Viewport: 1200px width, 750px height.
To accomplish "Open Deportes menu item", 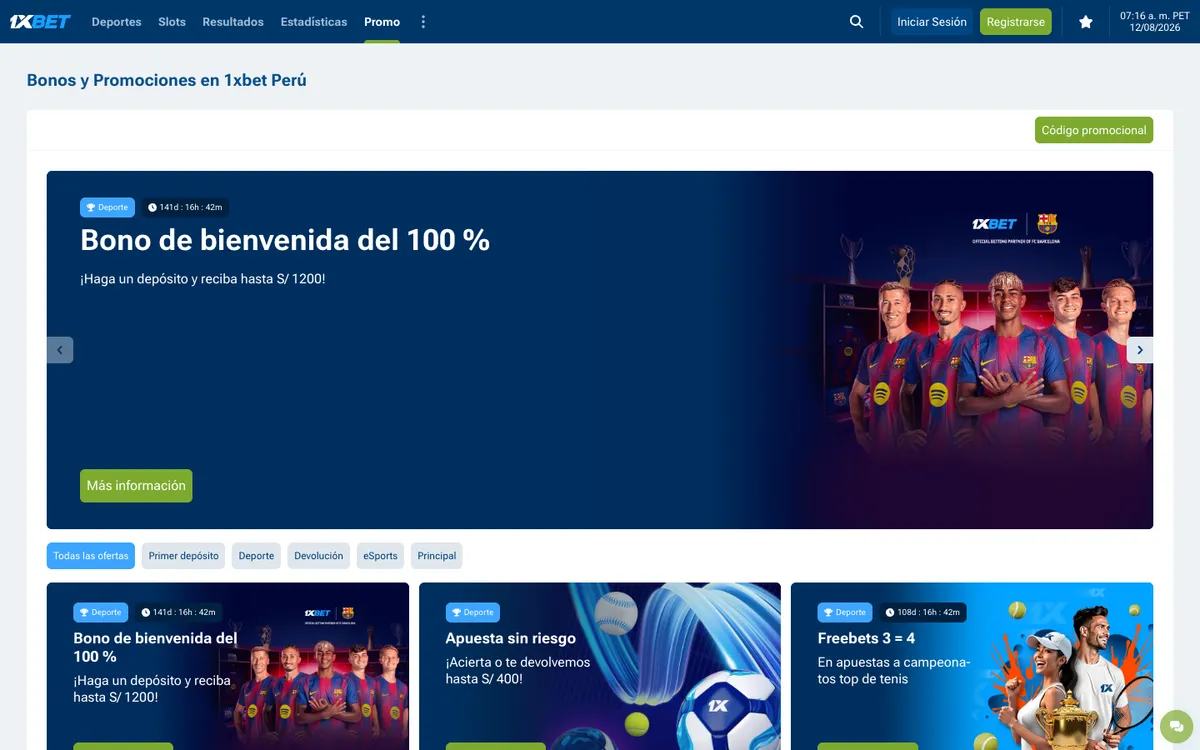I will tap(117, 21).
